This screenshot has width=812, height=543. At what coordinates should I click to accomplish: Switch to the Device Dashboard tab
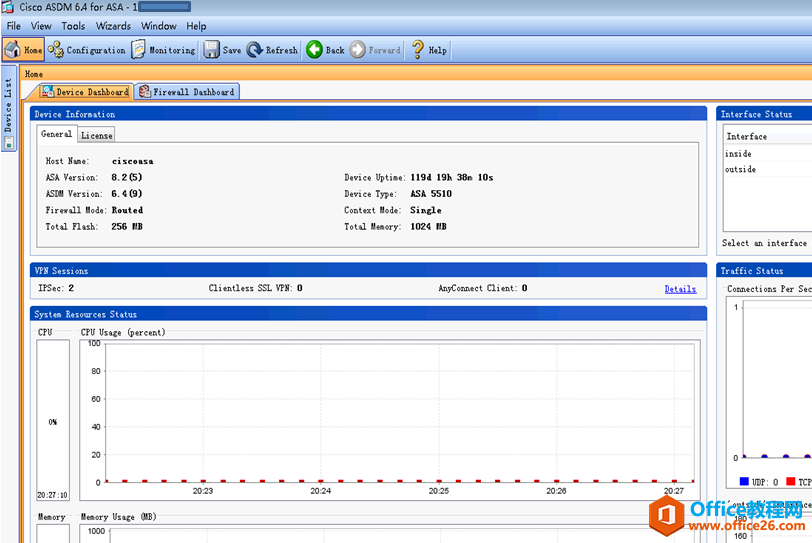(85, 92)
